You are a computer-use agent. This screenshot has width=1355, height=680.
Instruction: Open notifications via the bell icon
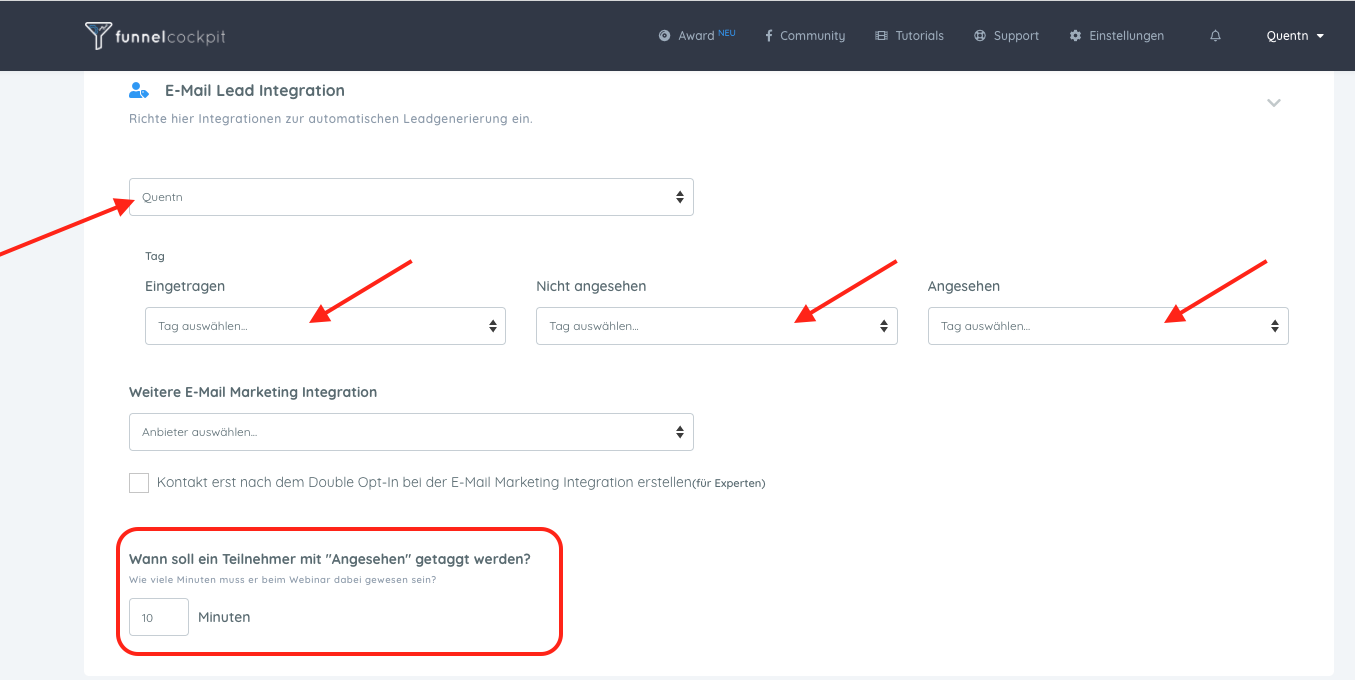point(1215,36)
